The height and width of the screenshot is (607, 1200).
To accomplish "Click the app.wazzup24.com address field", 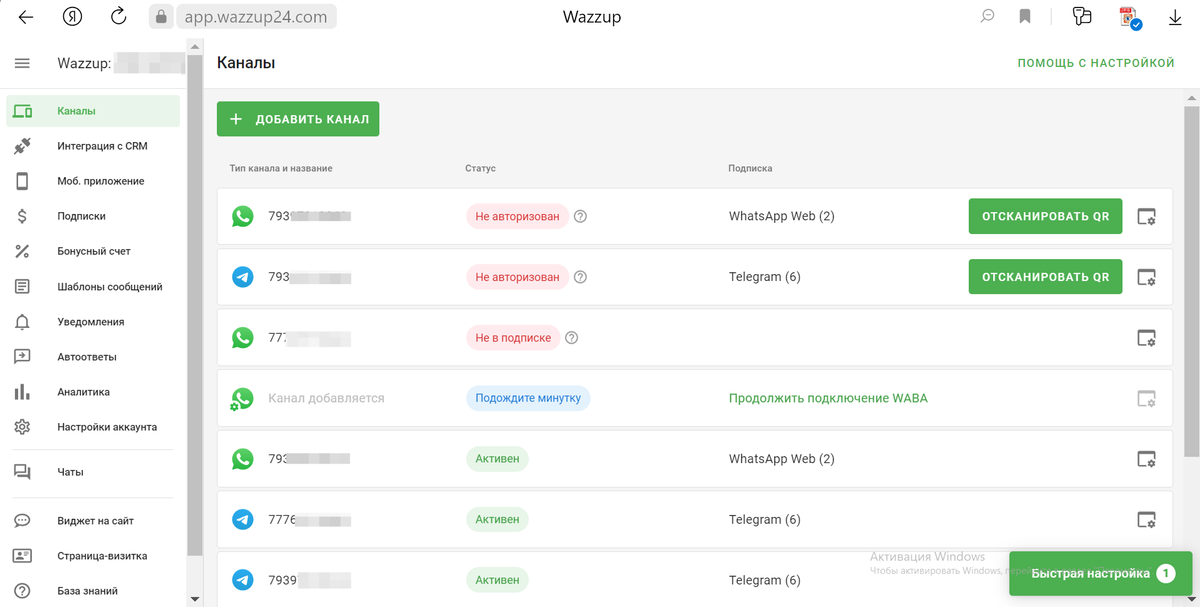I will coord(256,17).
